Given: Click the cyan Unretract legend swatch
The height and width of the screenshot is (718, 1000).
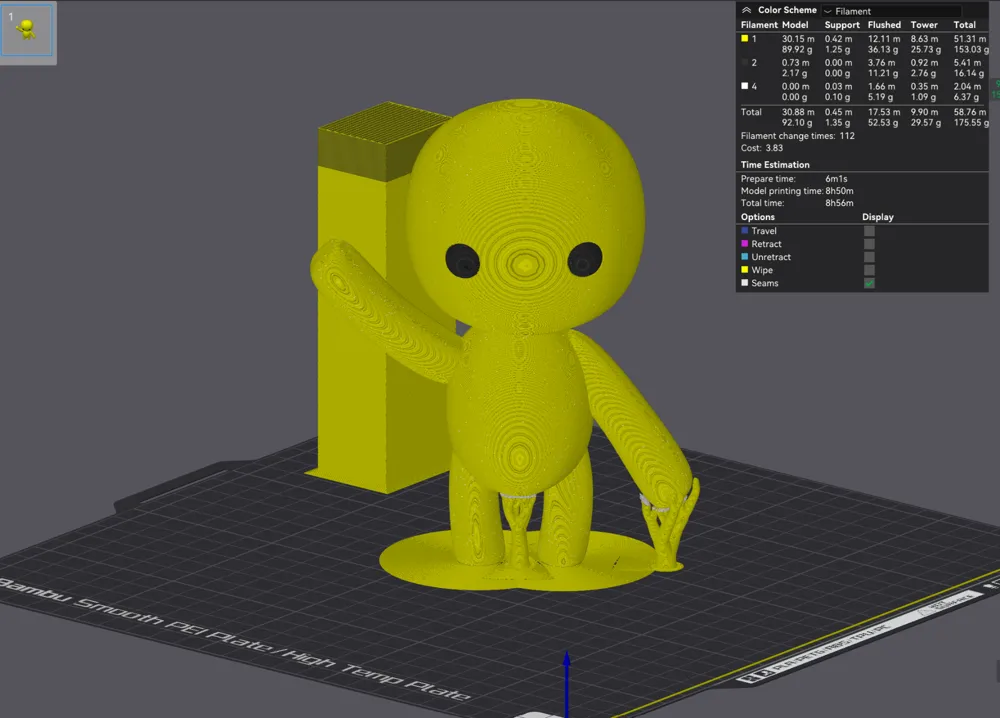Looking at the screenshot, I should coord(744,257).
